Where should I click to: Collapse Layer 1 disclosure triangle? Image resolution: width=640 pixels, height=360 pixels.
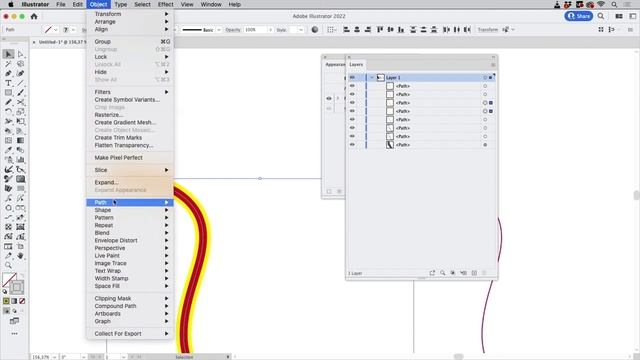pos(372,78)
